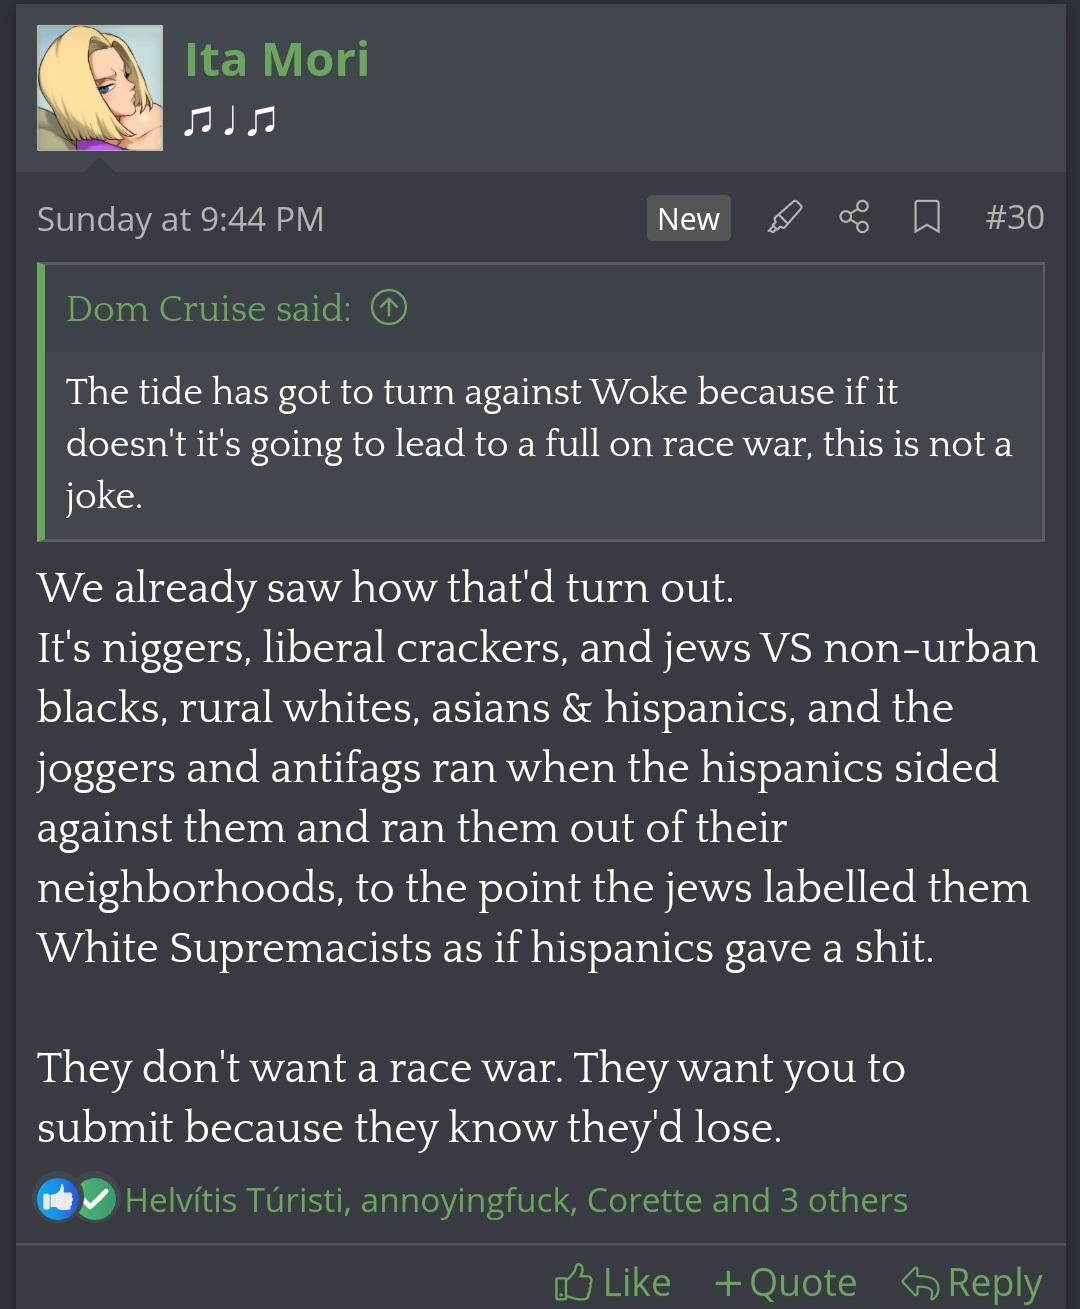Screen dimensions: 1080x1309
Task: Open Ita Mori's avatar image
Action: (x=100, y=88)
